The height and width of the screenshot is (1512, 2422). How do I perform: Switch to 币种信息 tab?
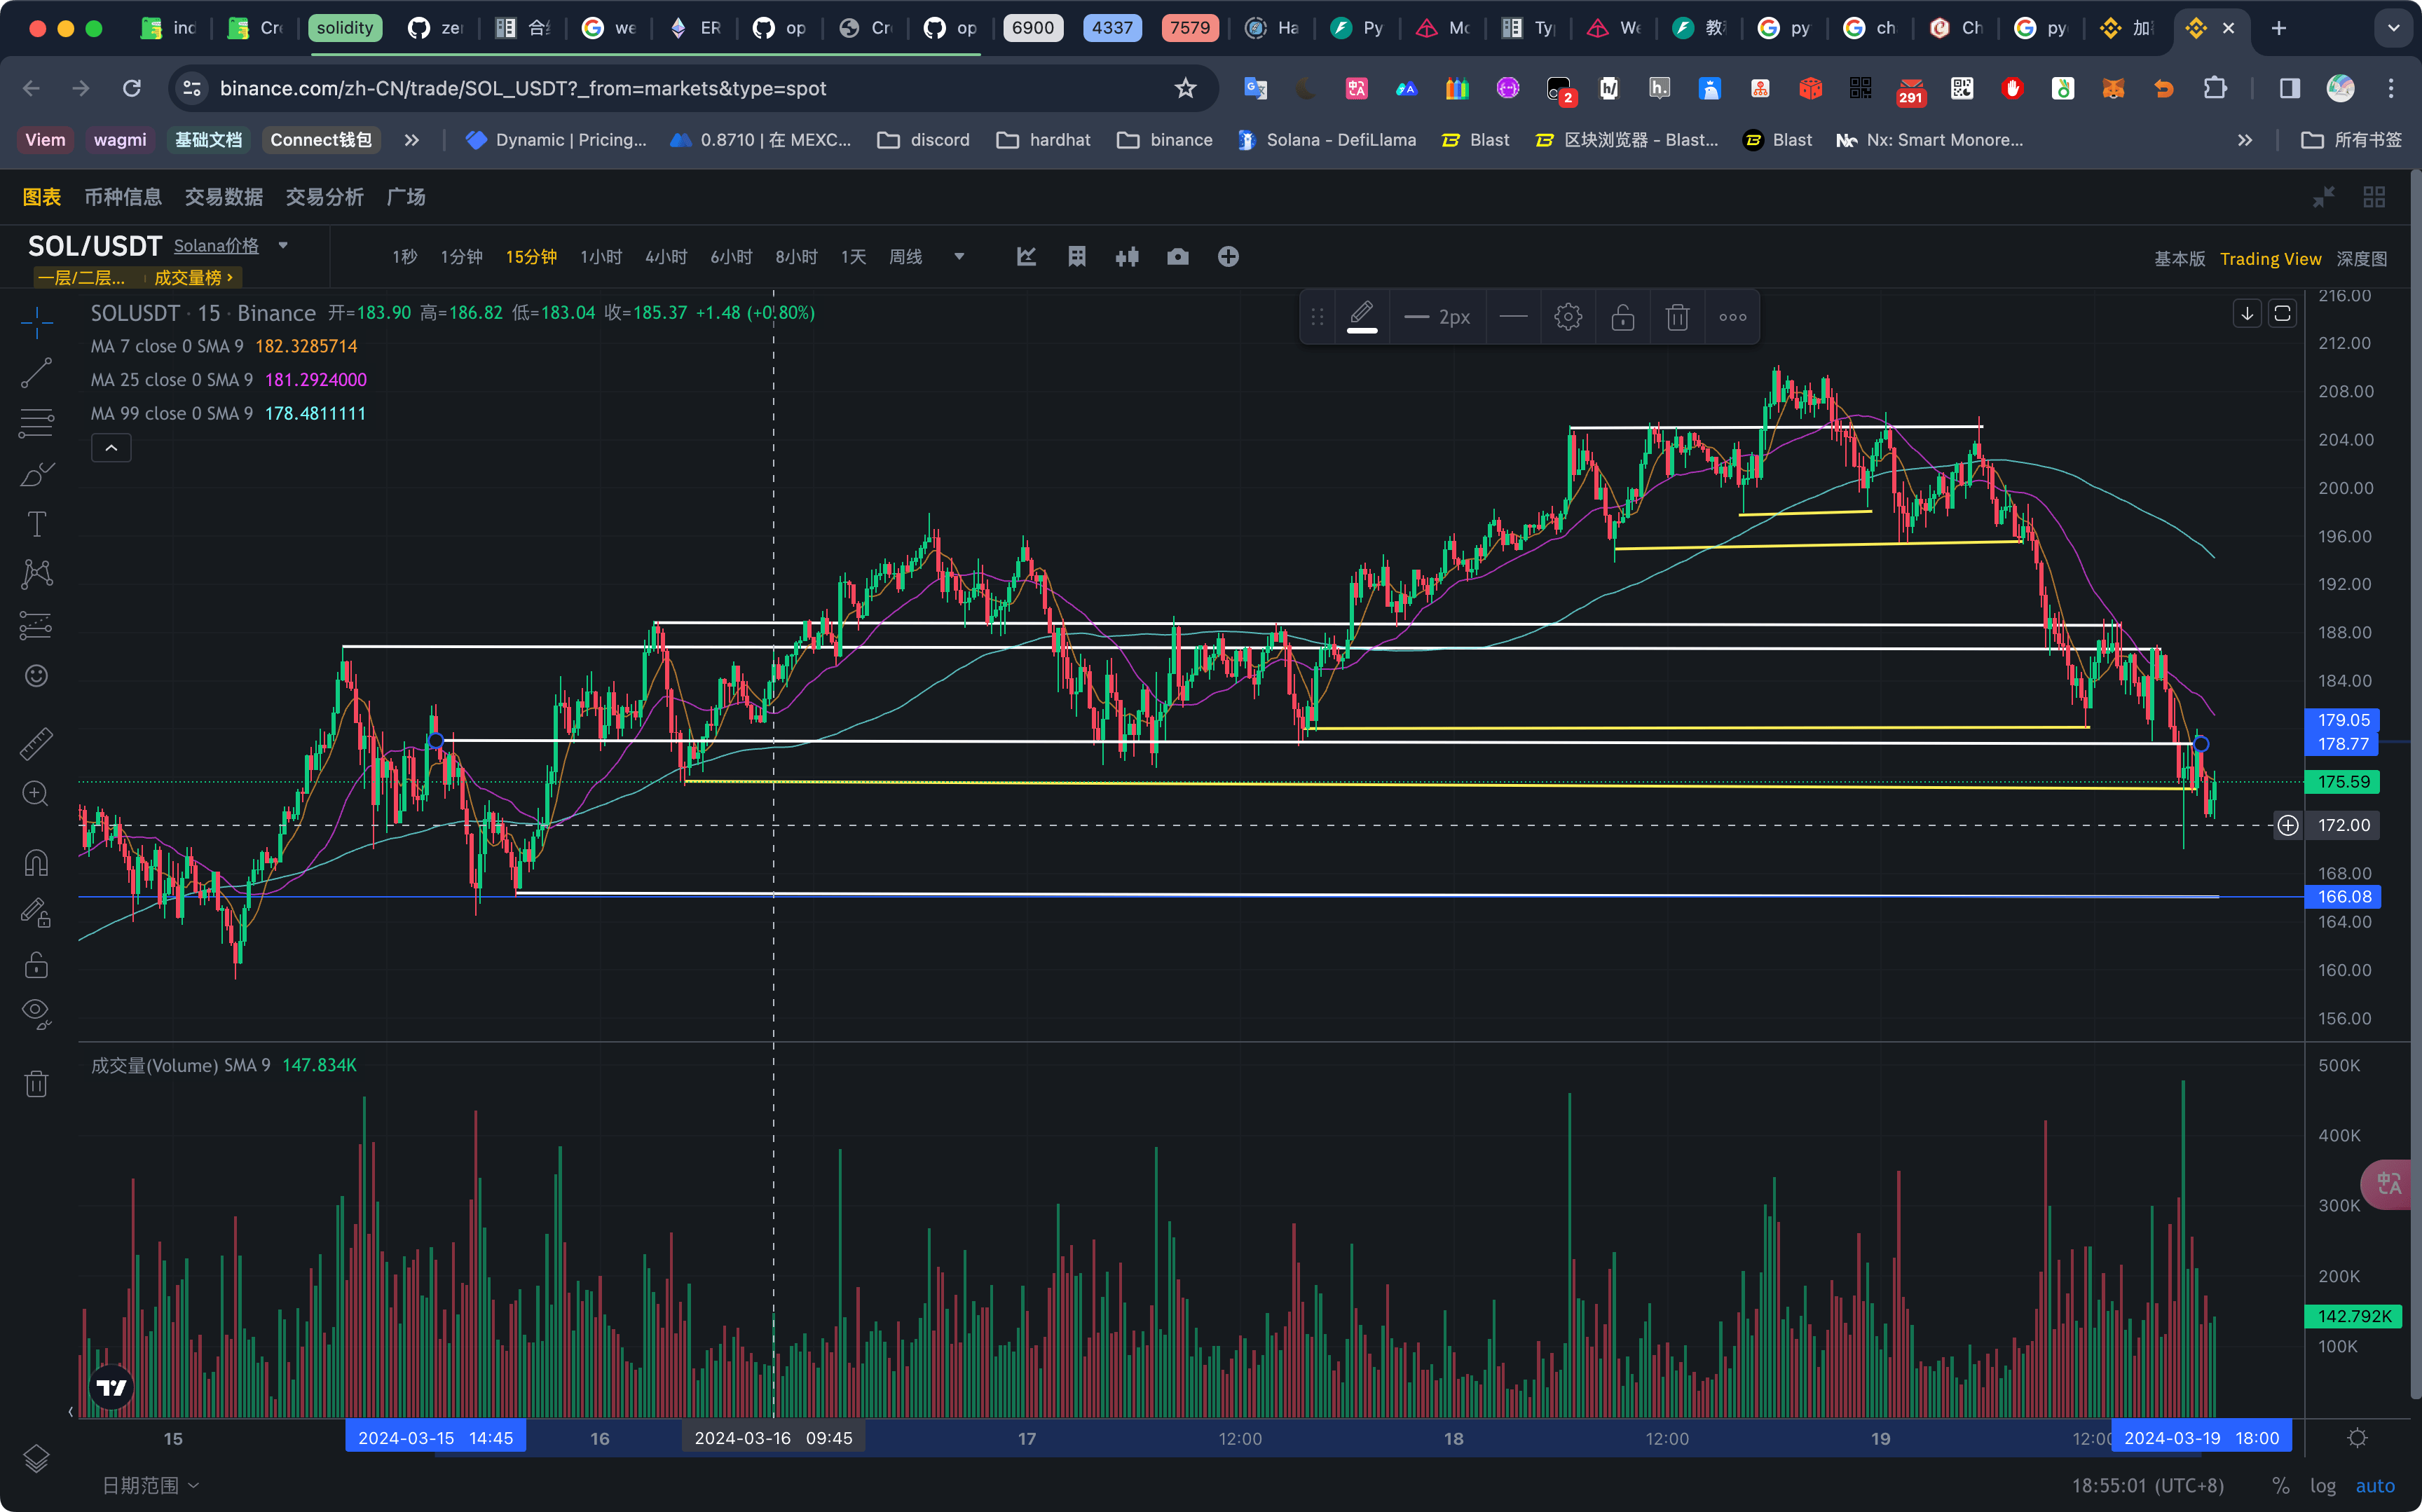pyautogui.click(x=123, y=197)
